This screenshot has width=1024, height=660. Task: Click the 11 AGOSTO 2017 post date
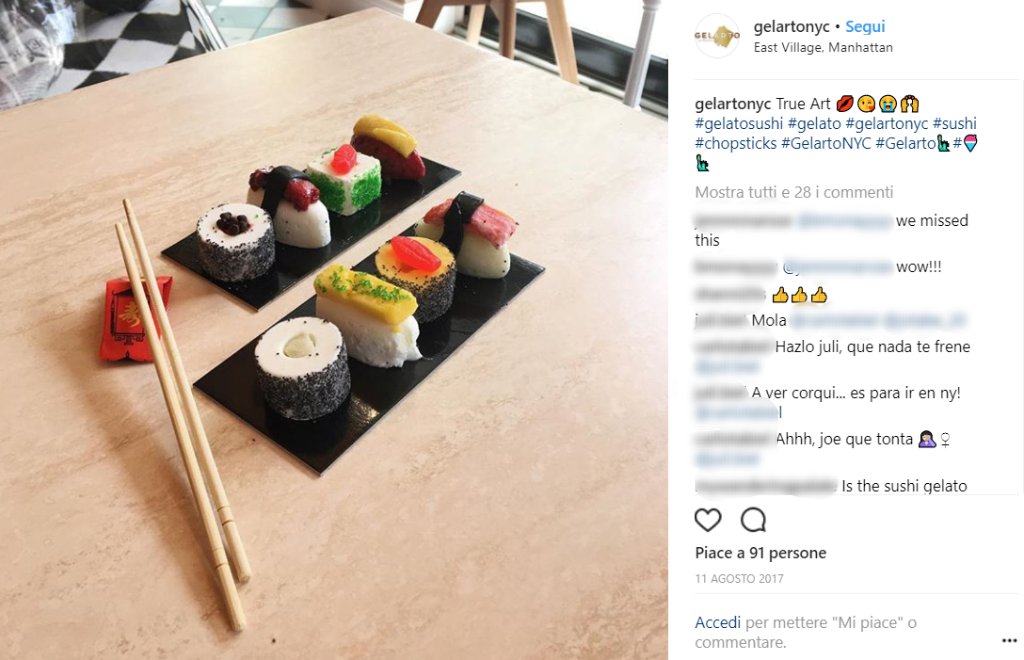pyautogui.click(x=739, y=578)
